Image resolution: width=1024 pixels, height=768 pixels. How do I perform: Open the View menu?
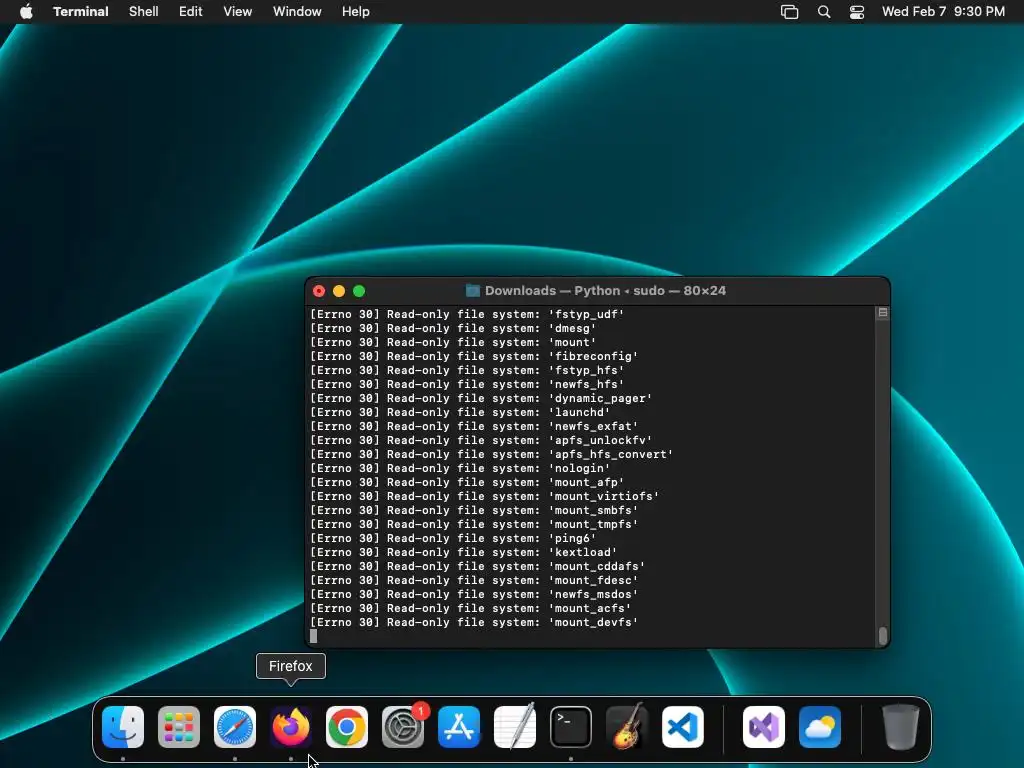point(238,12)
